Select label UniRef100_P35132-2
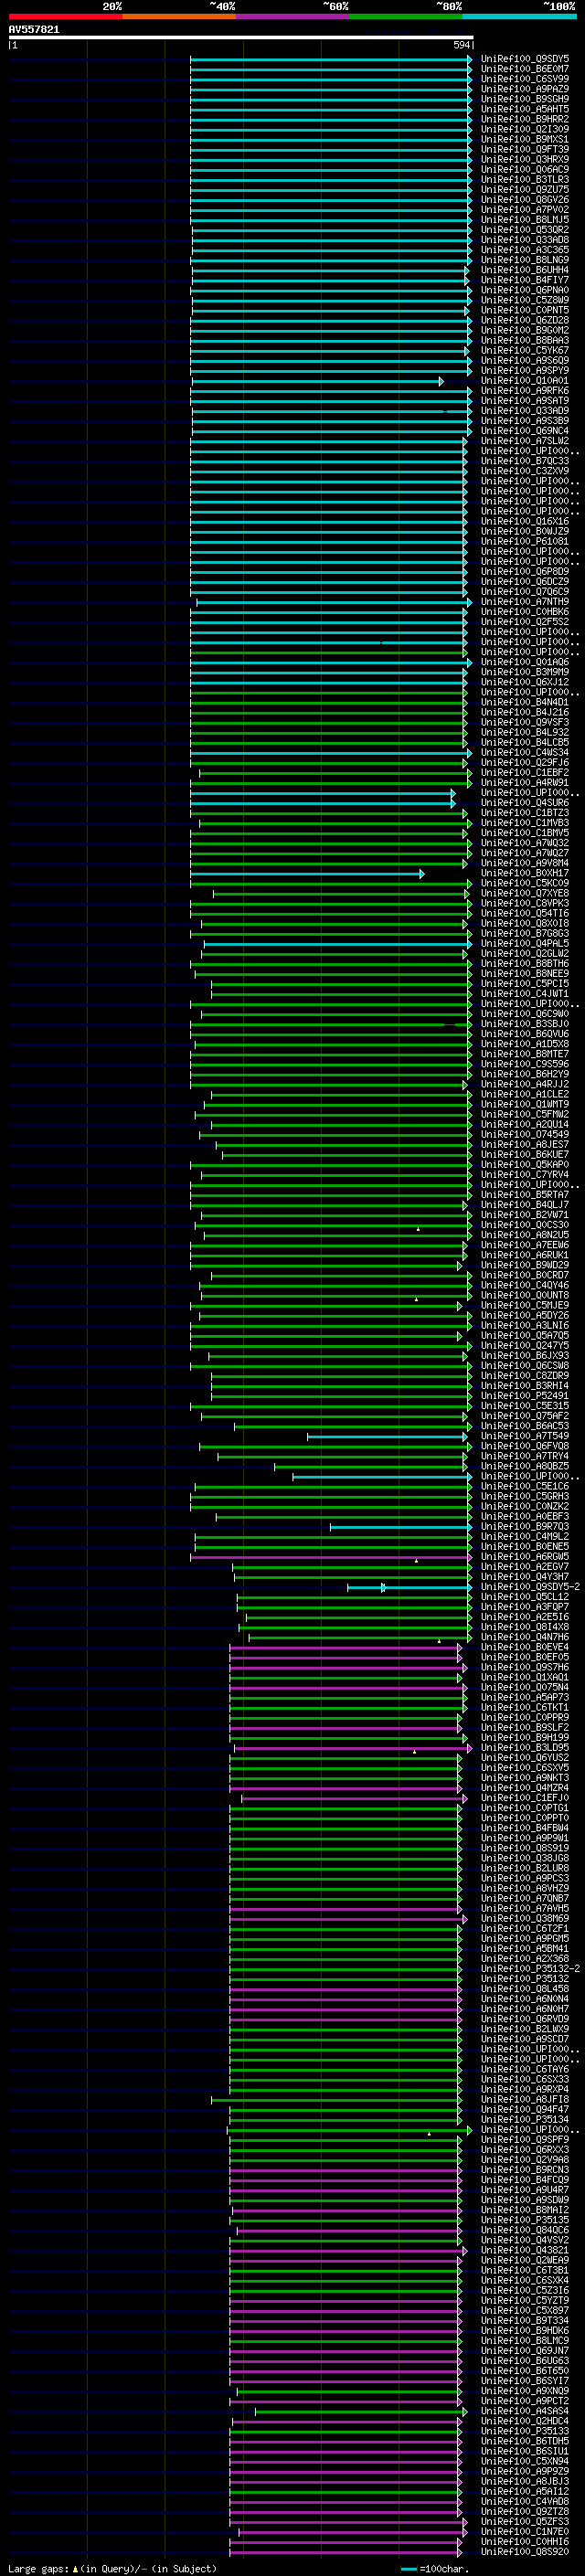The image size is (585, 2576). 530,1969
